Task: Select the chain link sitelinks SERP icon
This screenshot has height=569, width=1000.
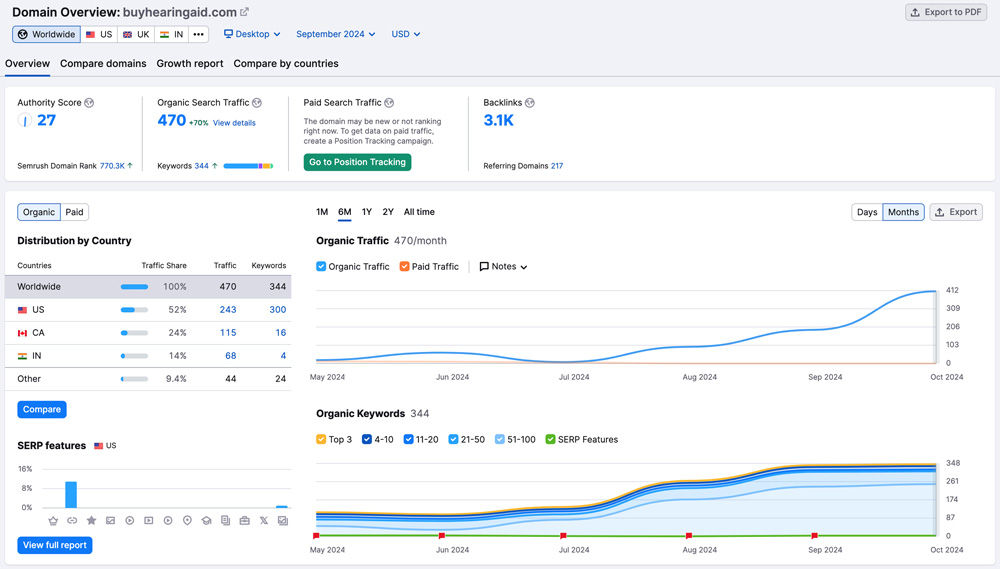Action: tap(72, 521)
